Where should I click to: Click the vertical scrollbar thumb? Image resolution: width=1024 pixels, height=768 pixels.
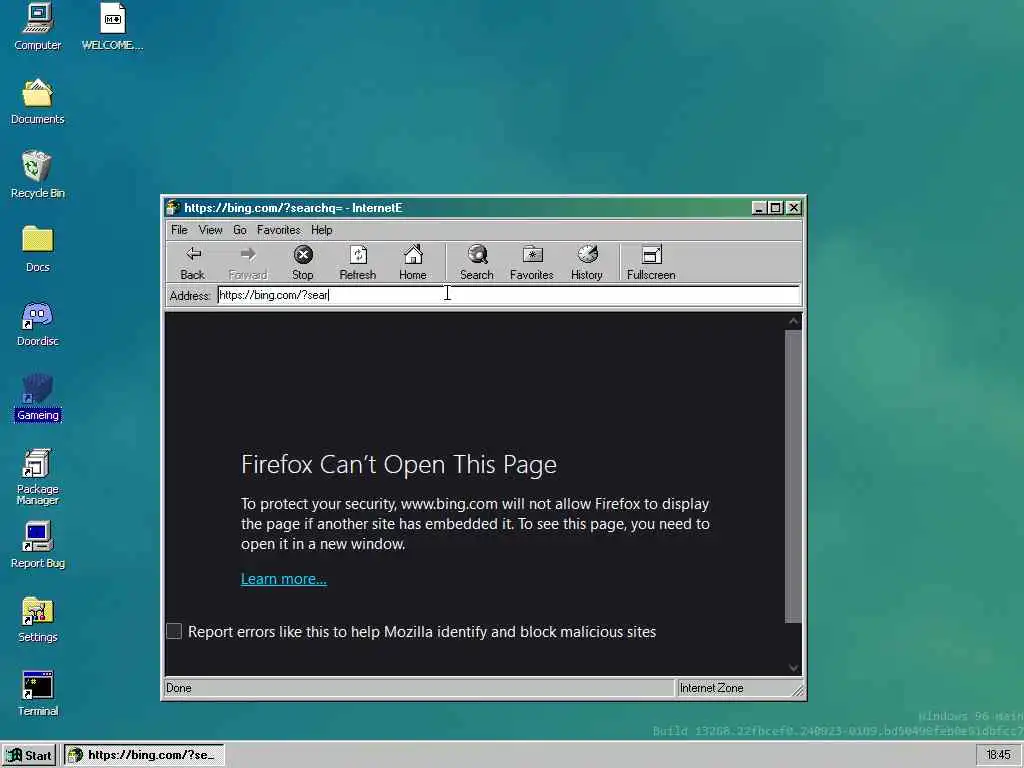click(793, 476)
